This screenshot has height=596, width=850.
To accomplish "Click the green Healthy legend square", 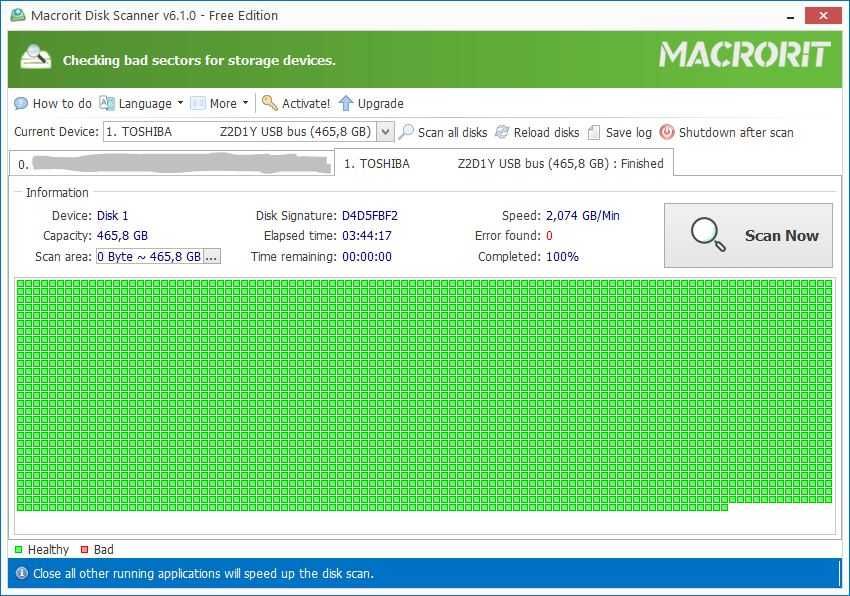I will coord(18,549).
